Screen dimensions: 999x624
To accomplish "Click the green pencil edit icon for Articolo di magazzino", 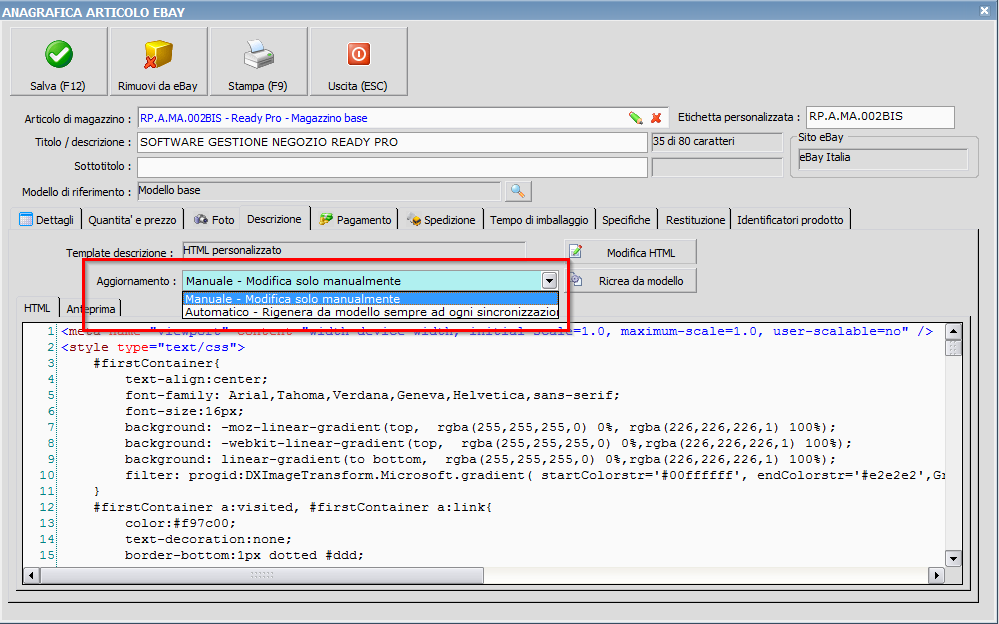I will (x=635, y=118).
